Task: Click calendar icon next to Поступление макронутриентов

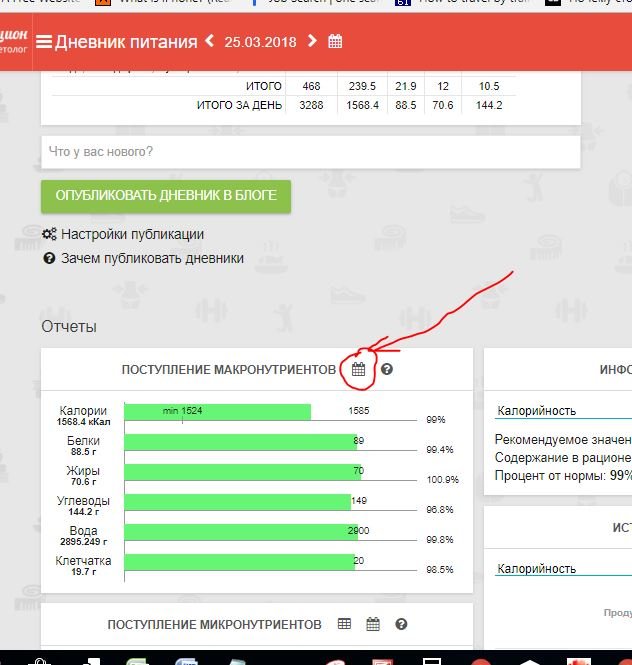Action: (x=359, y=370)
